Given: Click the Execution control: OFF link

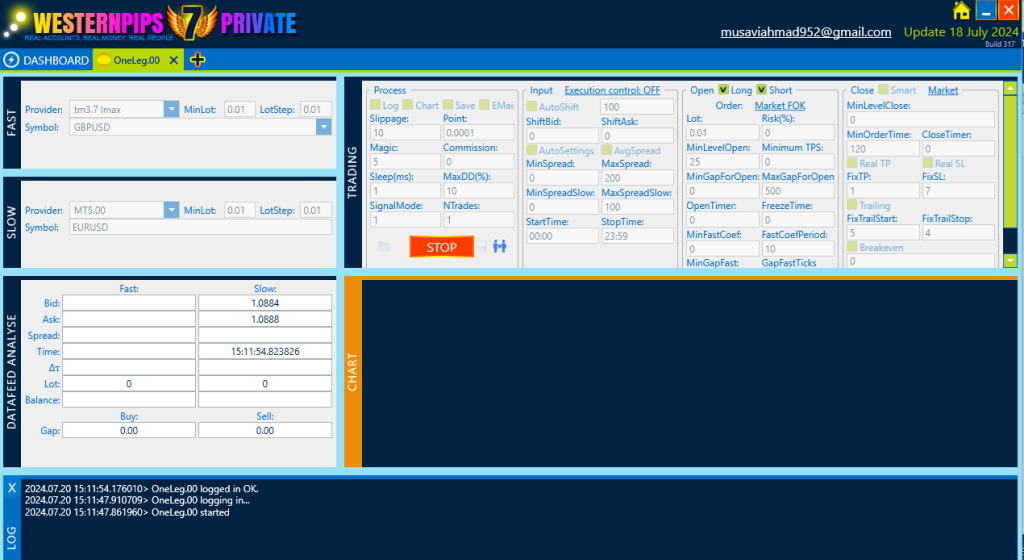Looking at the screenshot, I should (x=613, y=90).
